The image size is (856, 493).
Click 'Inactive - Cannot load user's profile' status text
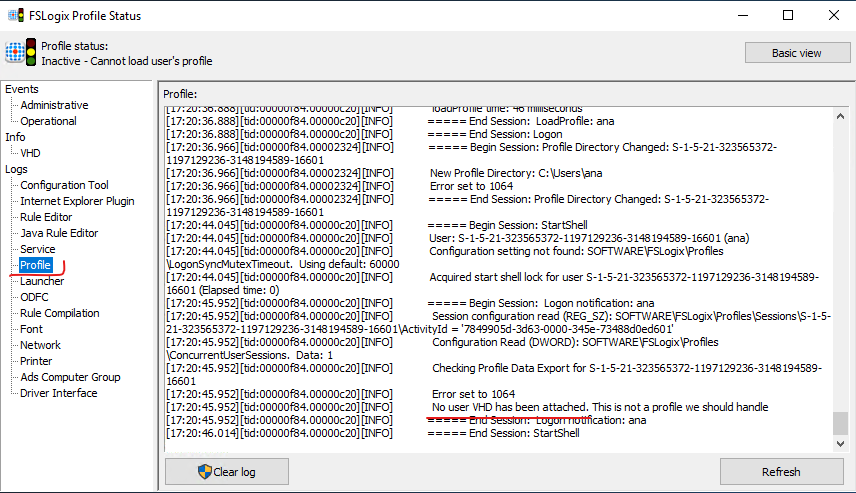point(127,61)
